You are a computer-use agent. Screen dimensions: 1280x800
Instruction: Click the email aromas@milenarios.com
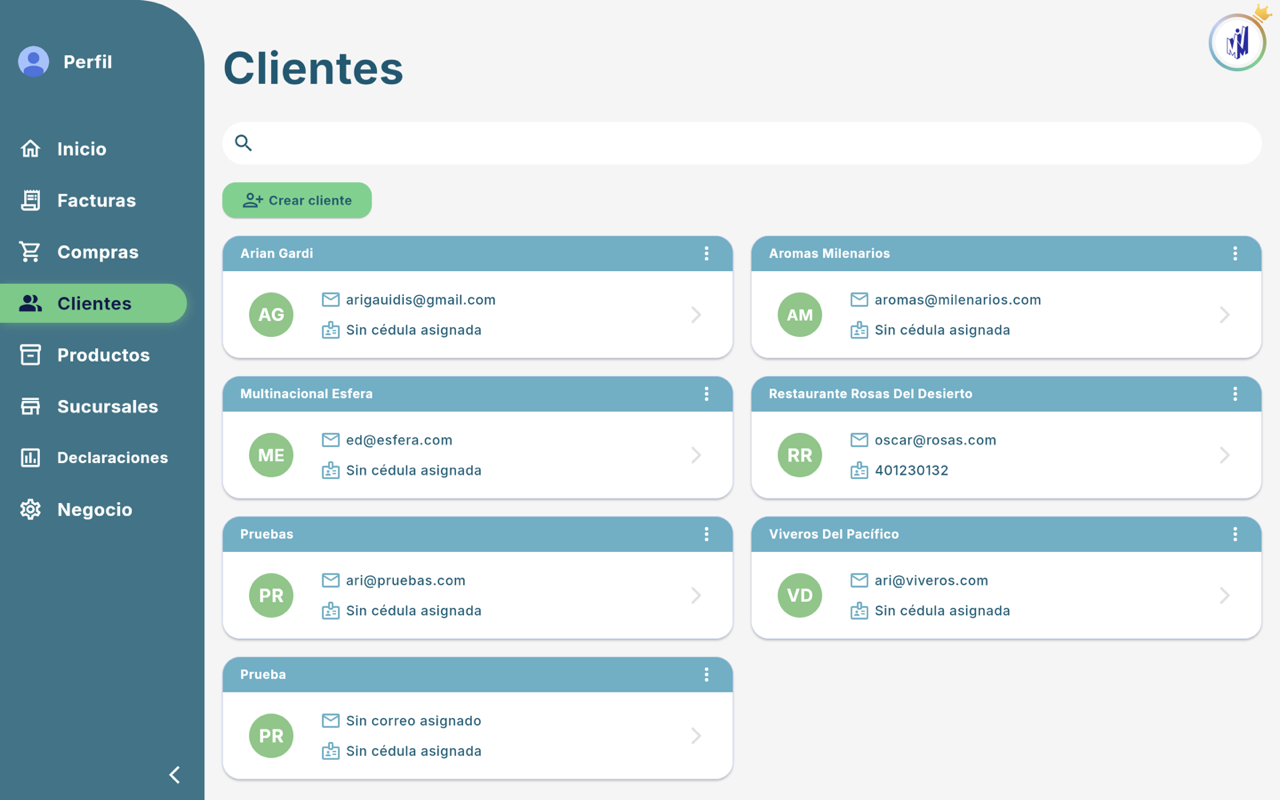tap(958, 300)
